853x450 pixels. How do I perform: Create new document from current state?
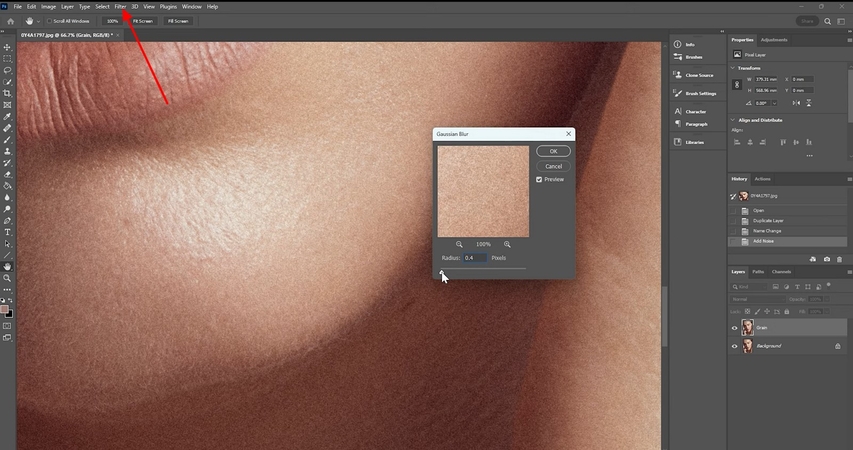pos(813,260)
